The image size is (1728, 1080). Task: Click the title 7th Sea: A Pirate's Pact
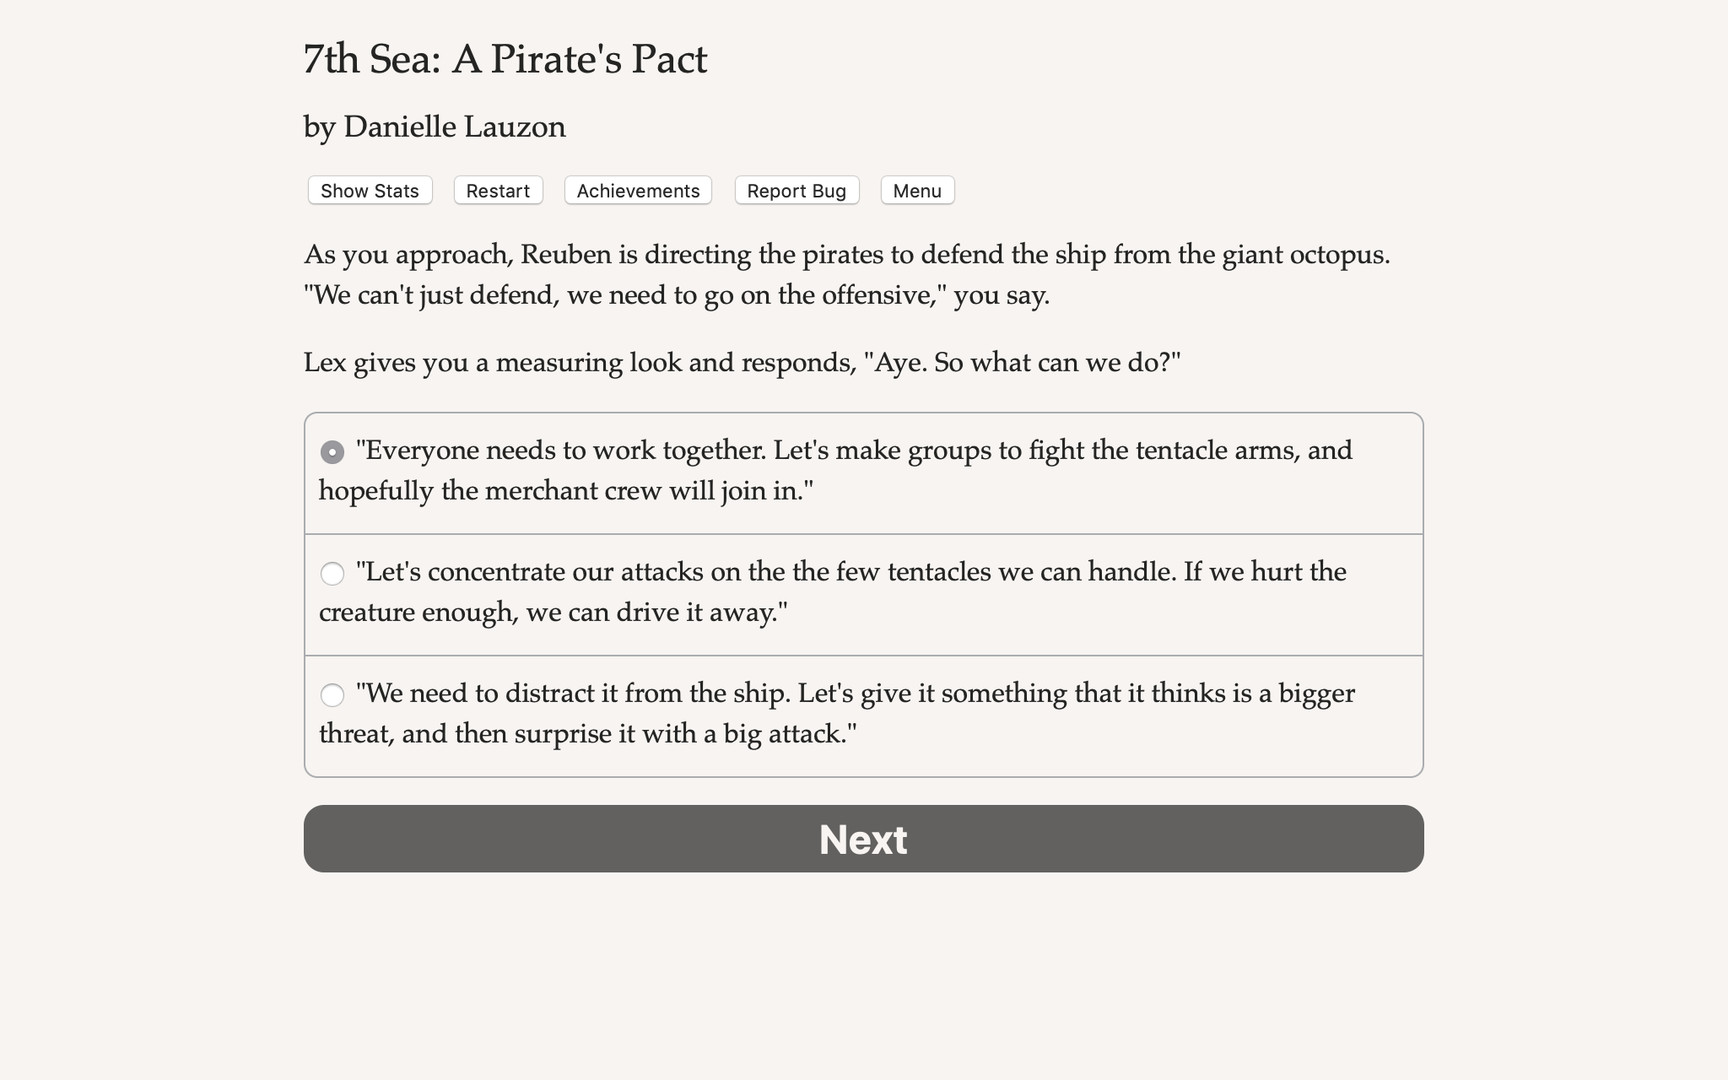(505, 59)
